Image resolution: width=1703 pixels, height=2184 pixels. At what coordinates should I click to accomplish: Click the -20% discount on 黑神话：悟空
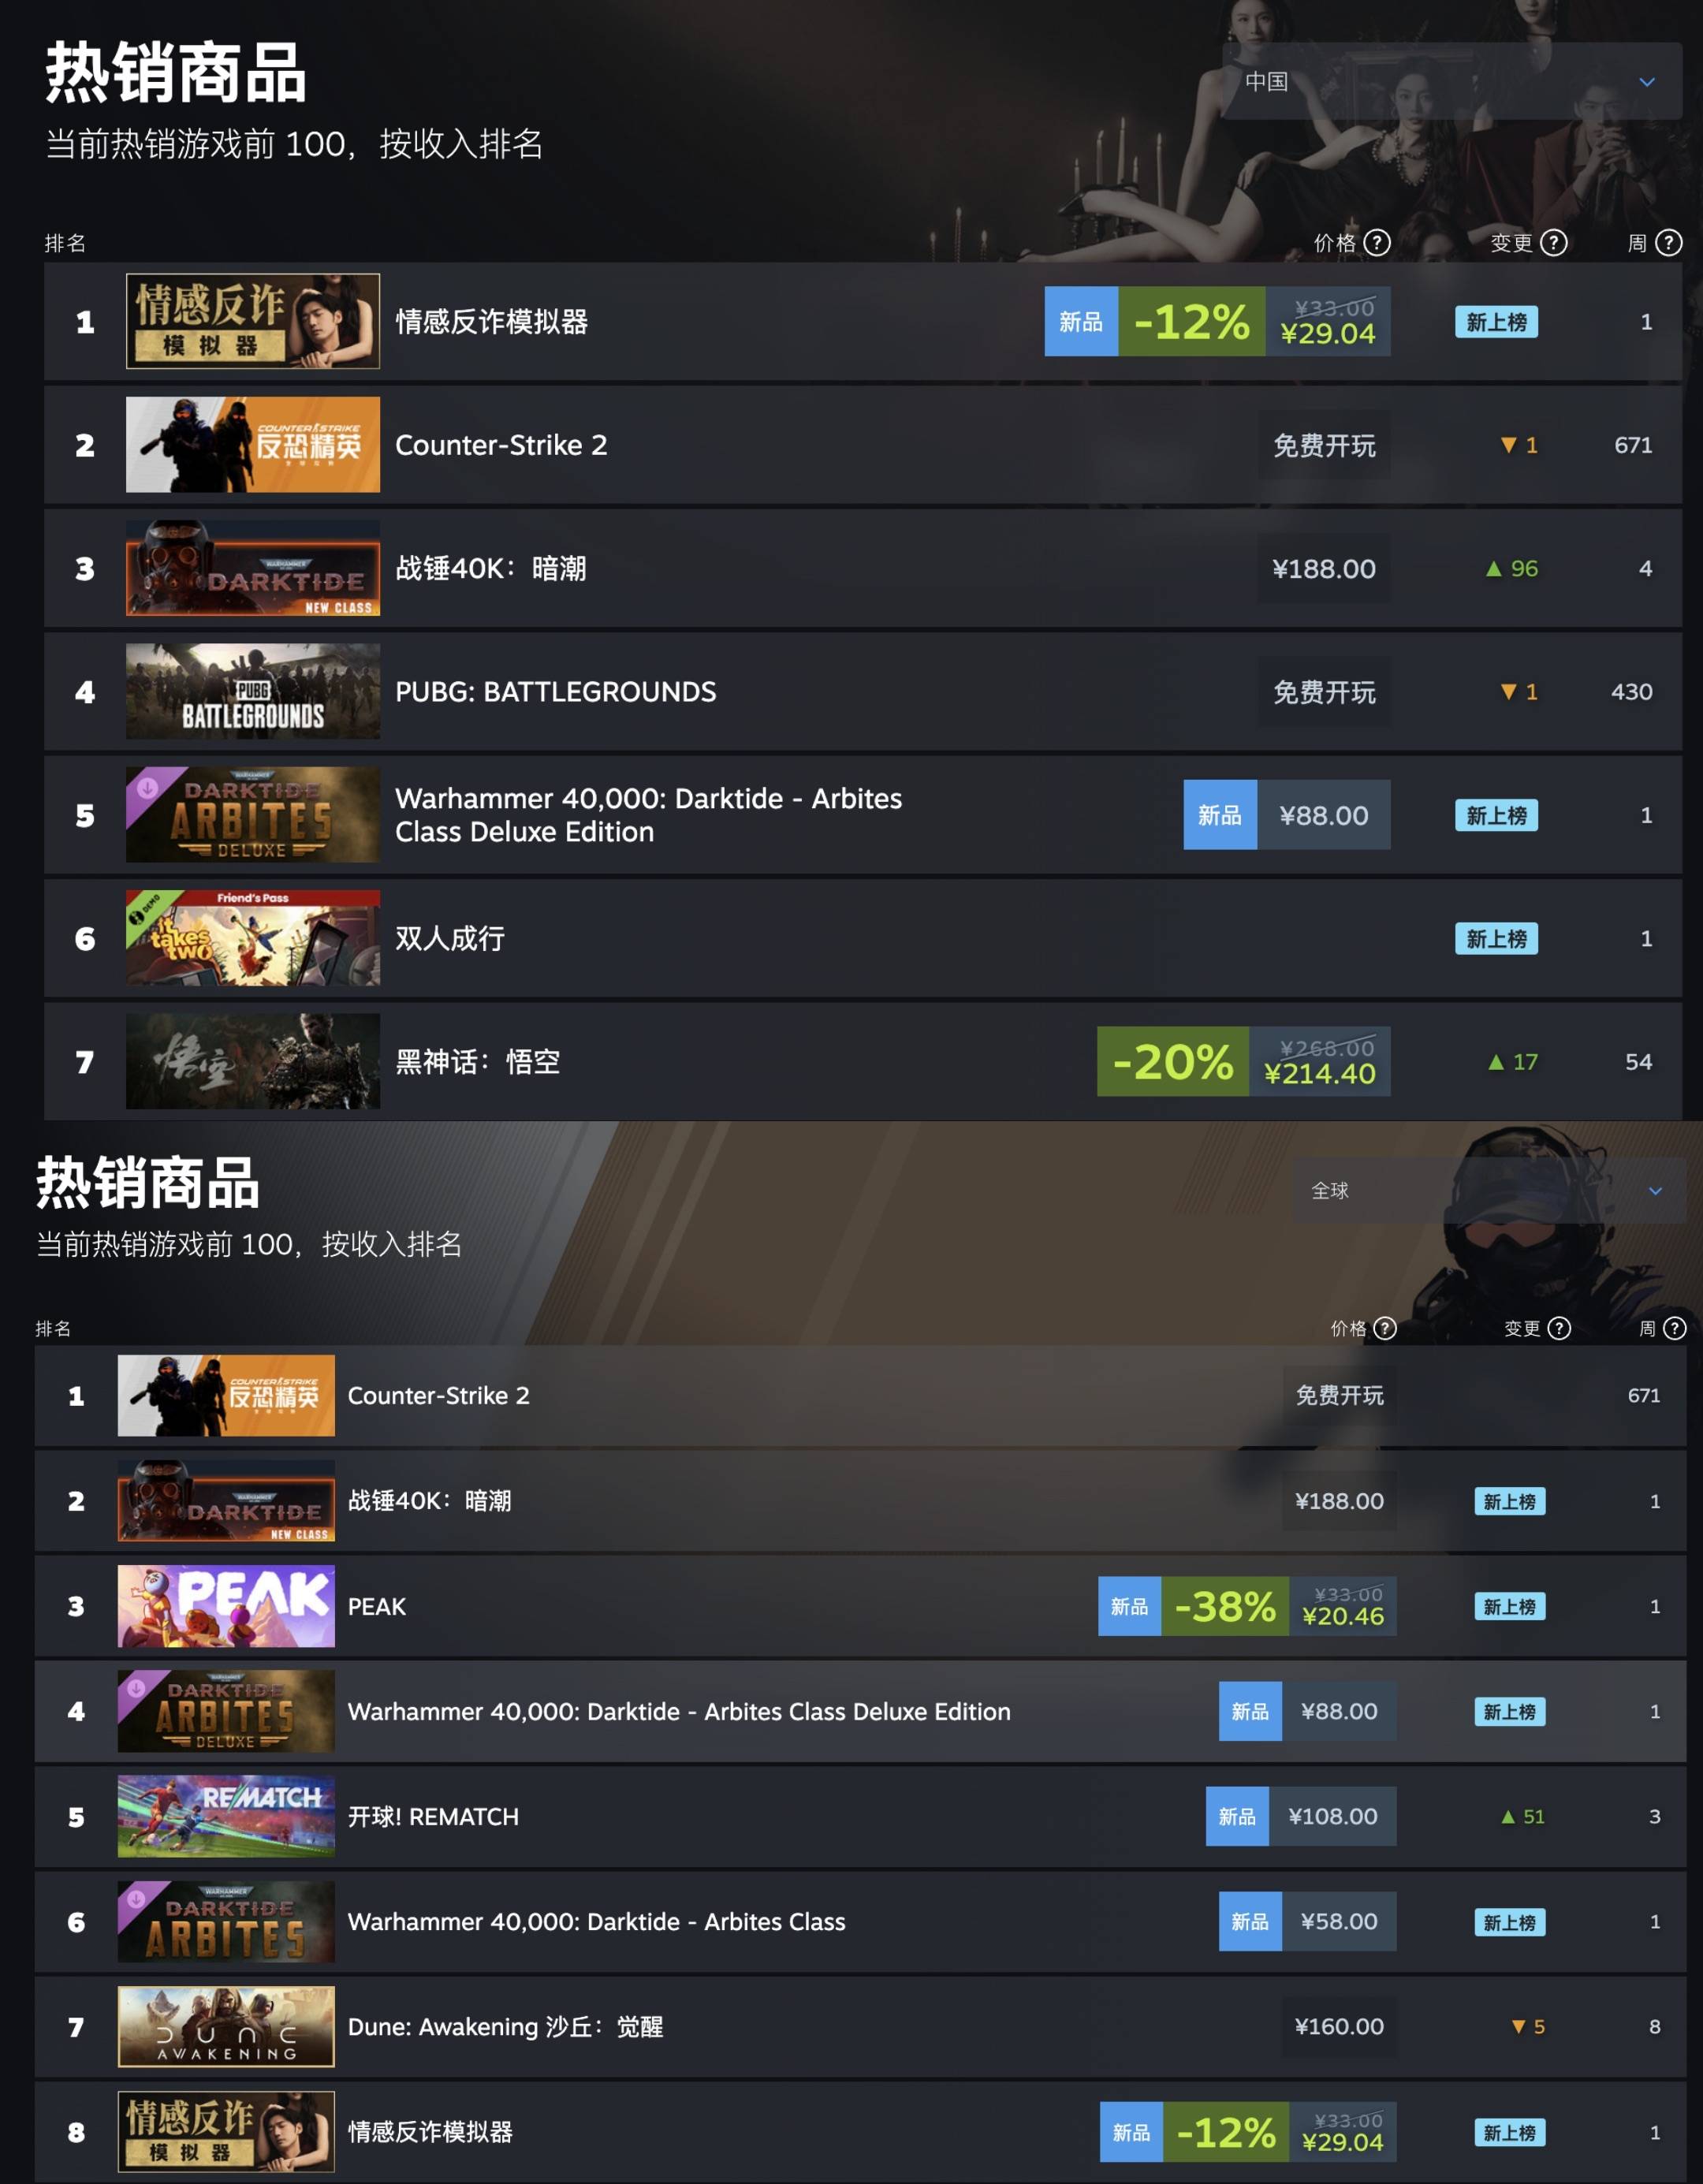(1172, 1062)
